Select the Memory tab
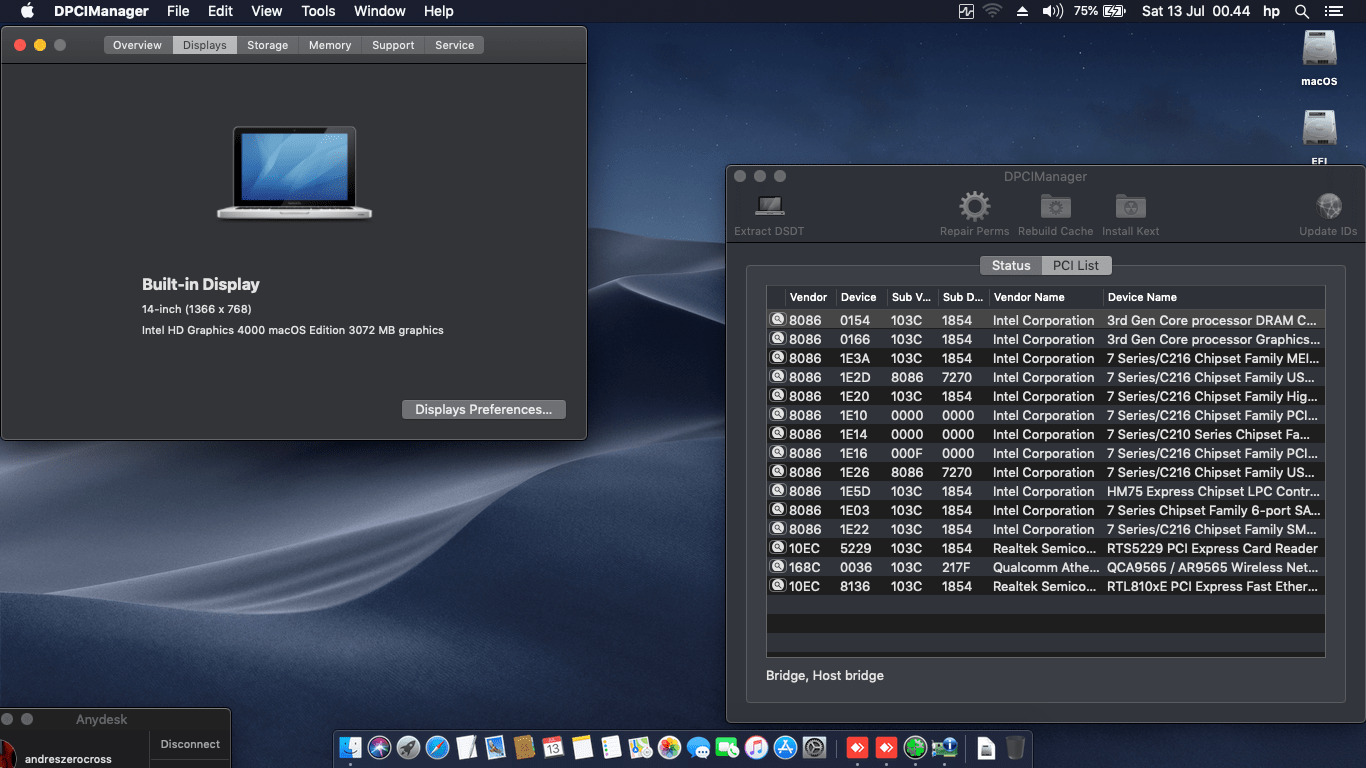Image resolution: width=1366 pixels, height=768 pixels. coord(330,45)
